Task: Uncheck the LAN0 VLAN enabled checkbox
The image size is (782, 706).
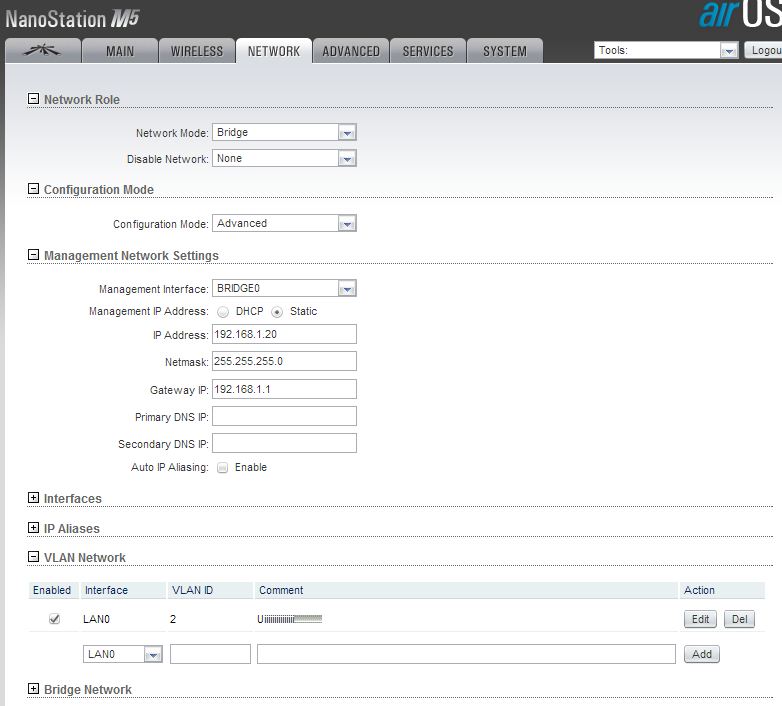Action: 54,619
